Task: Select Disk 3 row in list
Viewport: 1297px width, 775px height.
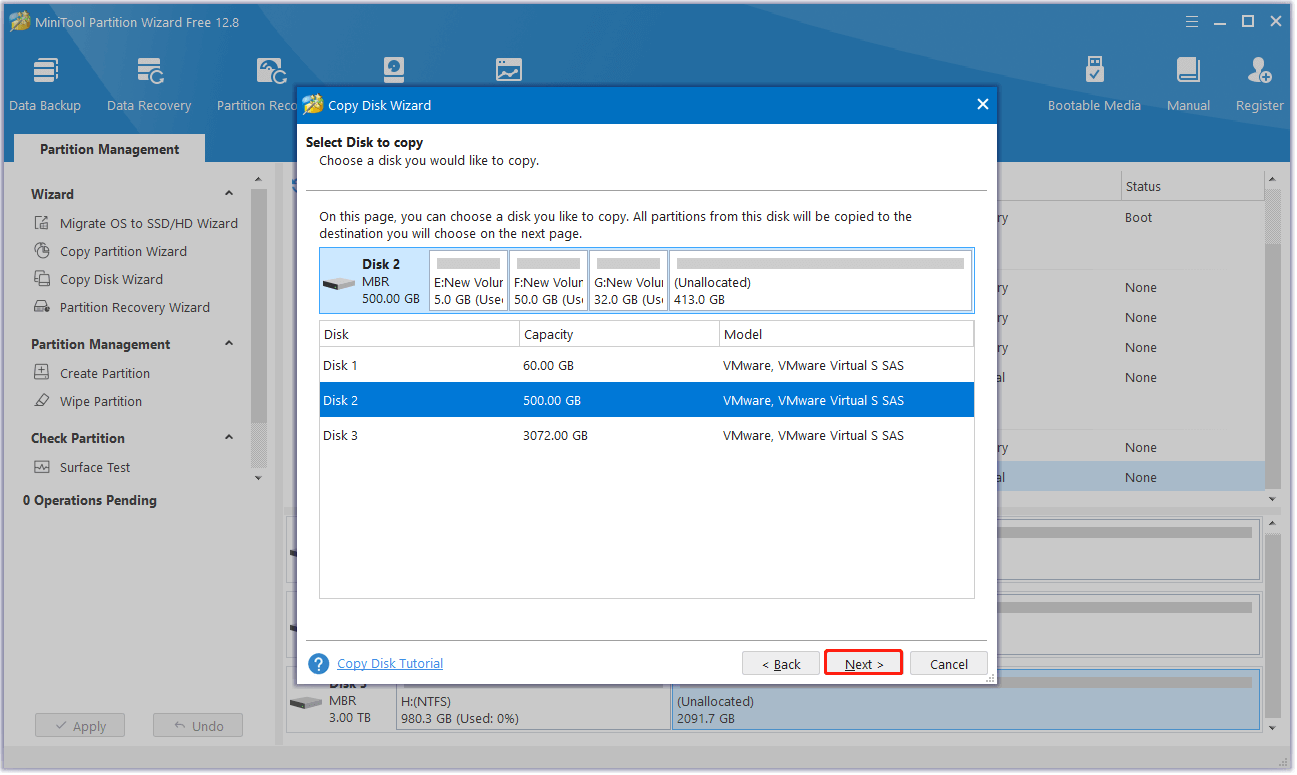Action: (647, 435)
